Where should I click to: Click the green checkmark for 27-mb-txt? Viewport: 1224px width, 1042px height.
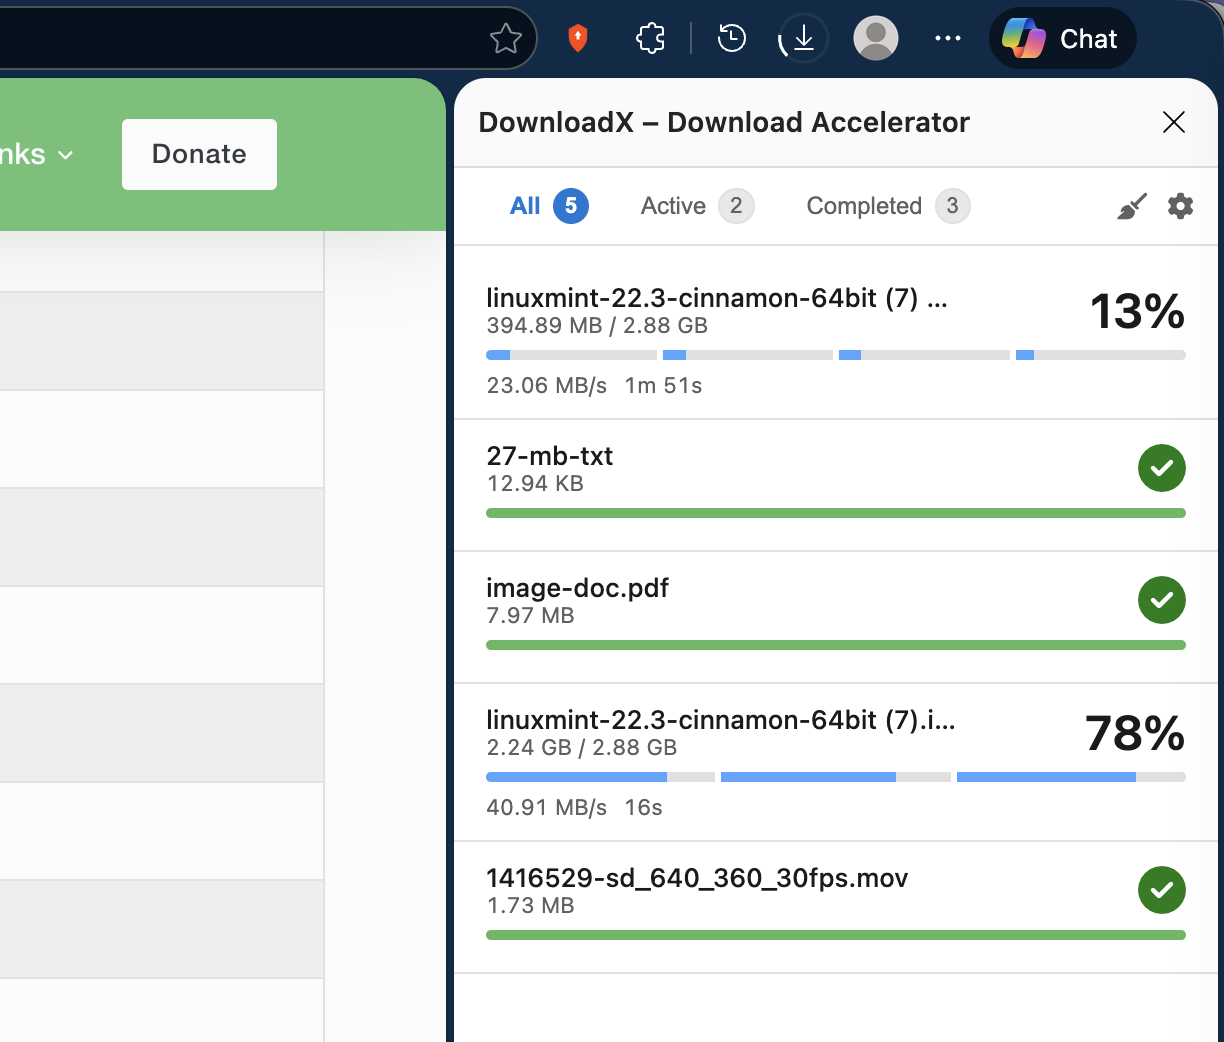1161,468
